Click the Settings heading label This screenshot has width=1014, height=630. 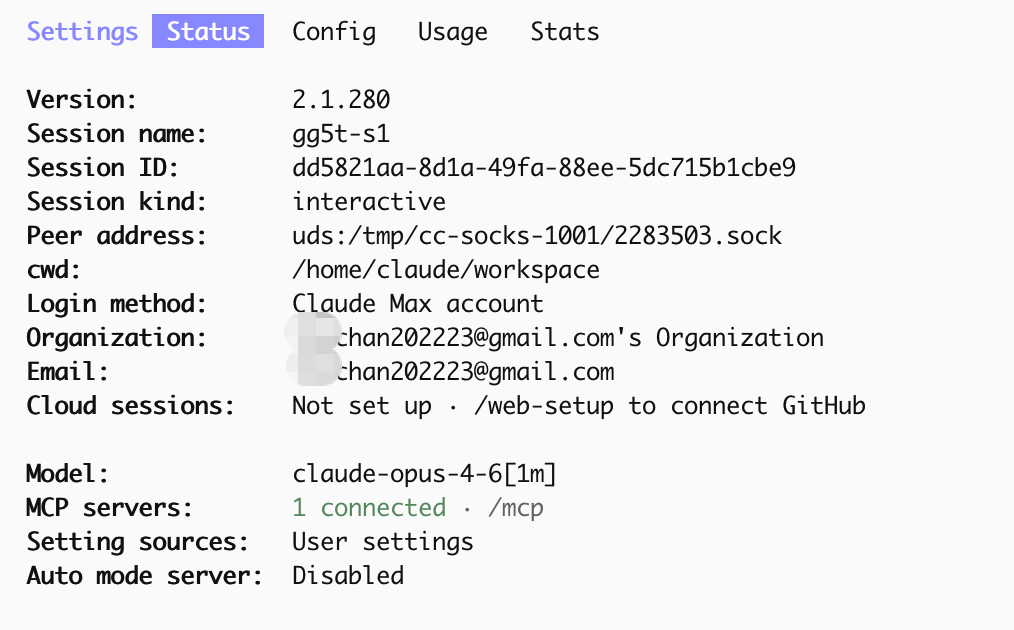tap(82, 32)
